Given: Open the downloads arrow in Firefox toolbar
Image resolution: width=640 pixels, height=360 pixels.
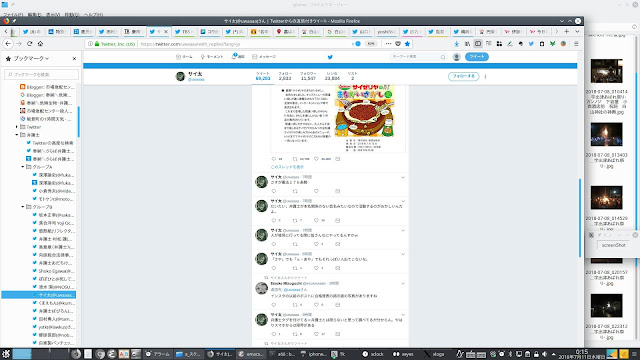Looking at the screenshot, I should (x=456, y=44).
